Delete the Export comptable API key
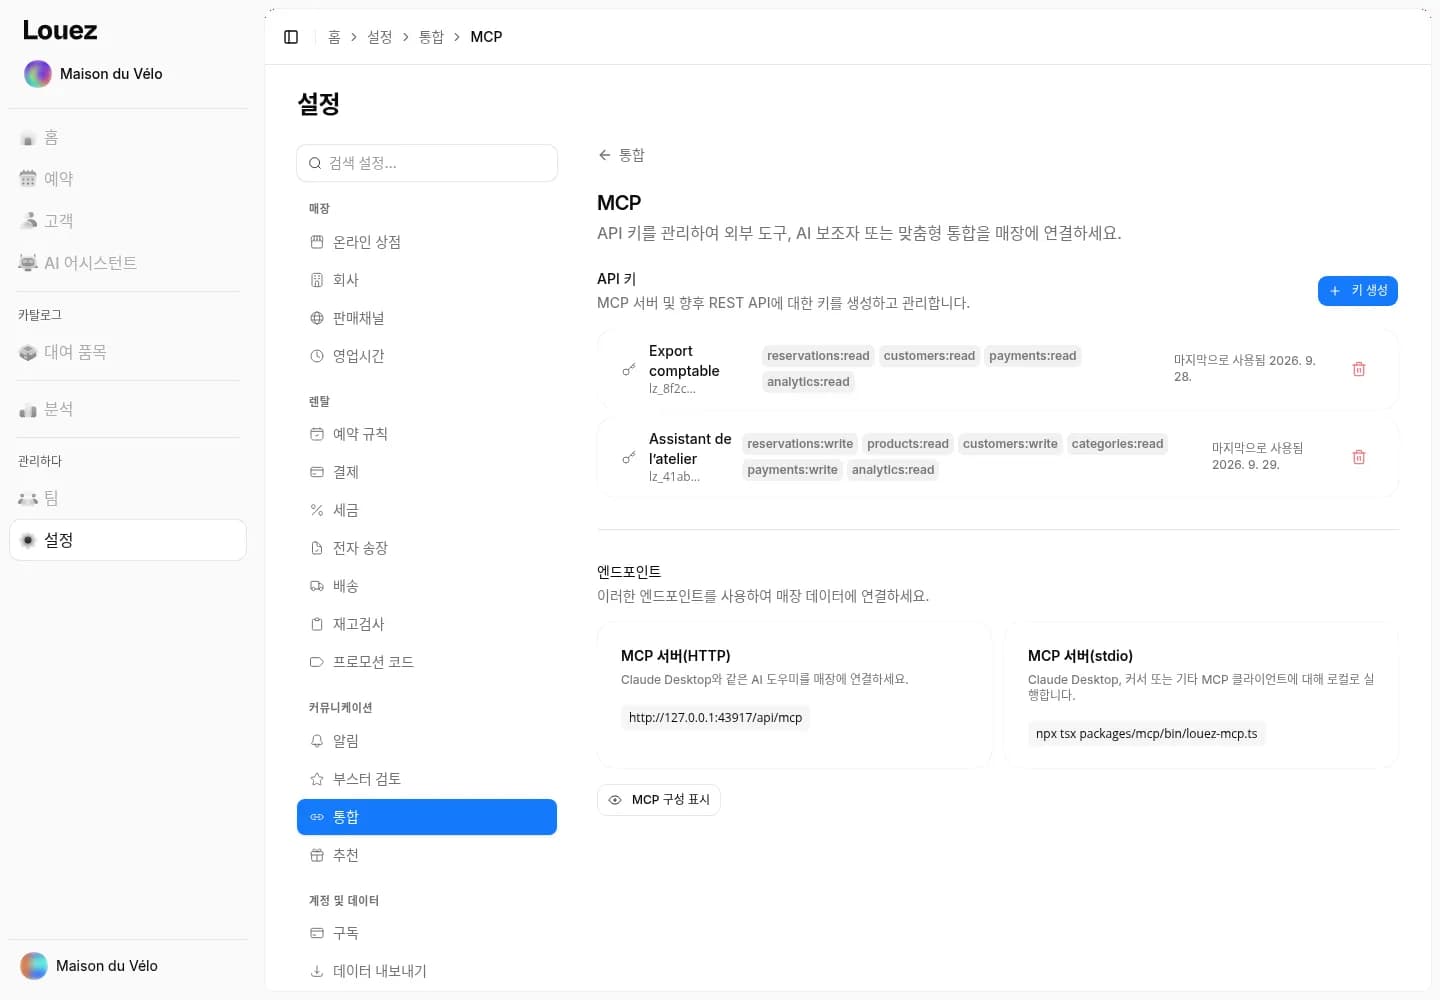This screenshot has height=1000, width=1440. (1359, 369)
